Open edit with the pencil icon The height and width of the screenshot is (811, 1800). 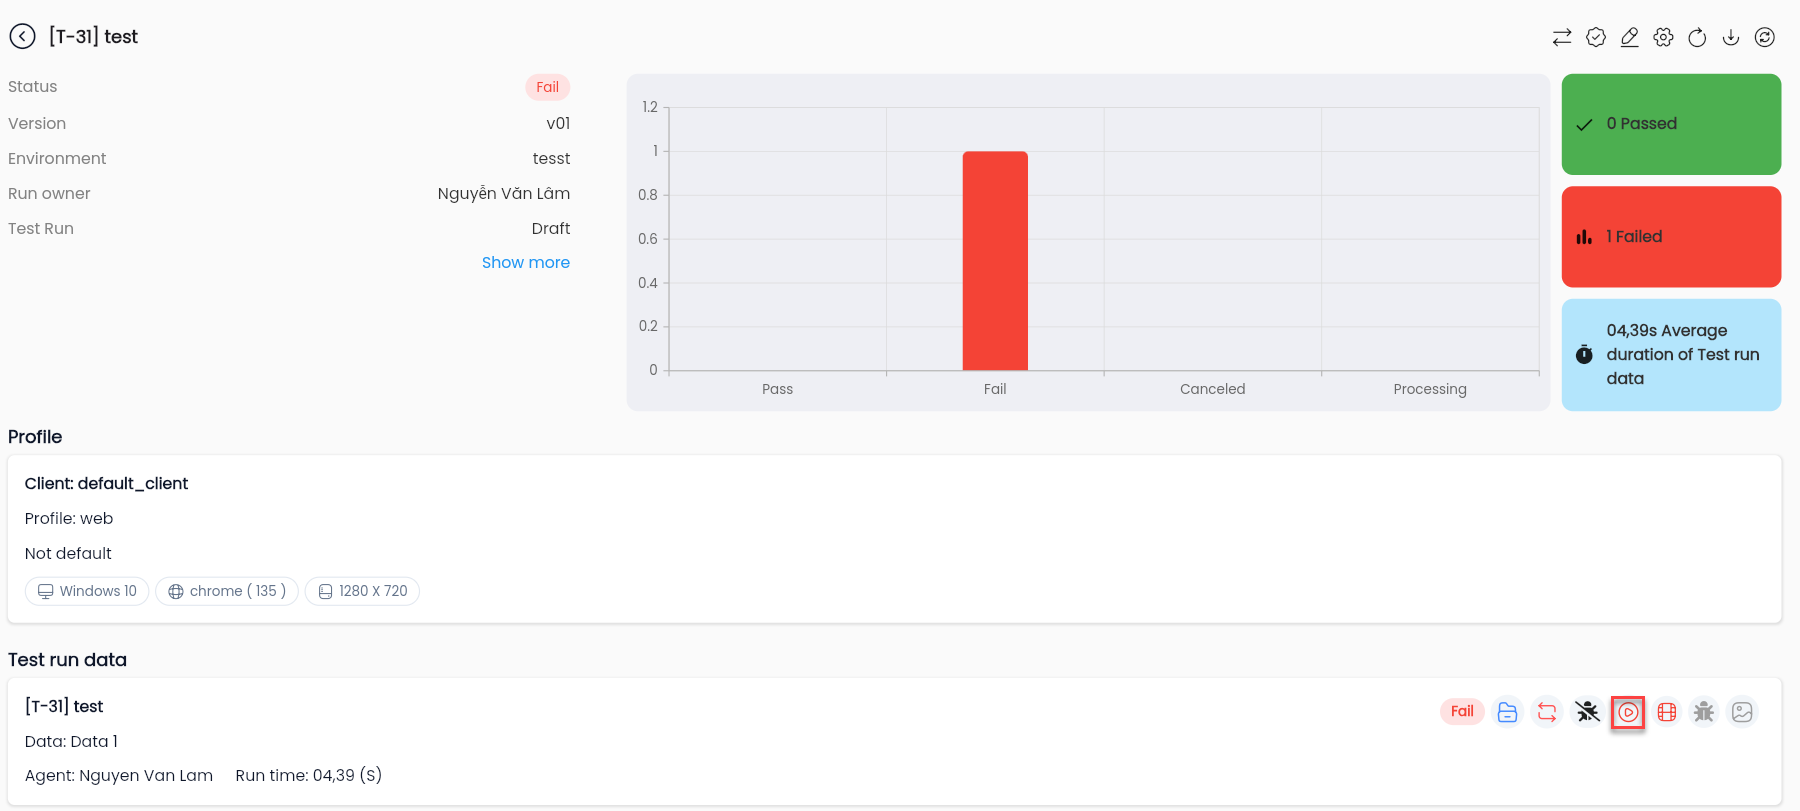(1630, 37)
